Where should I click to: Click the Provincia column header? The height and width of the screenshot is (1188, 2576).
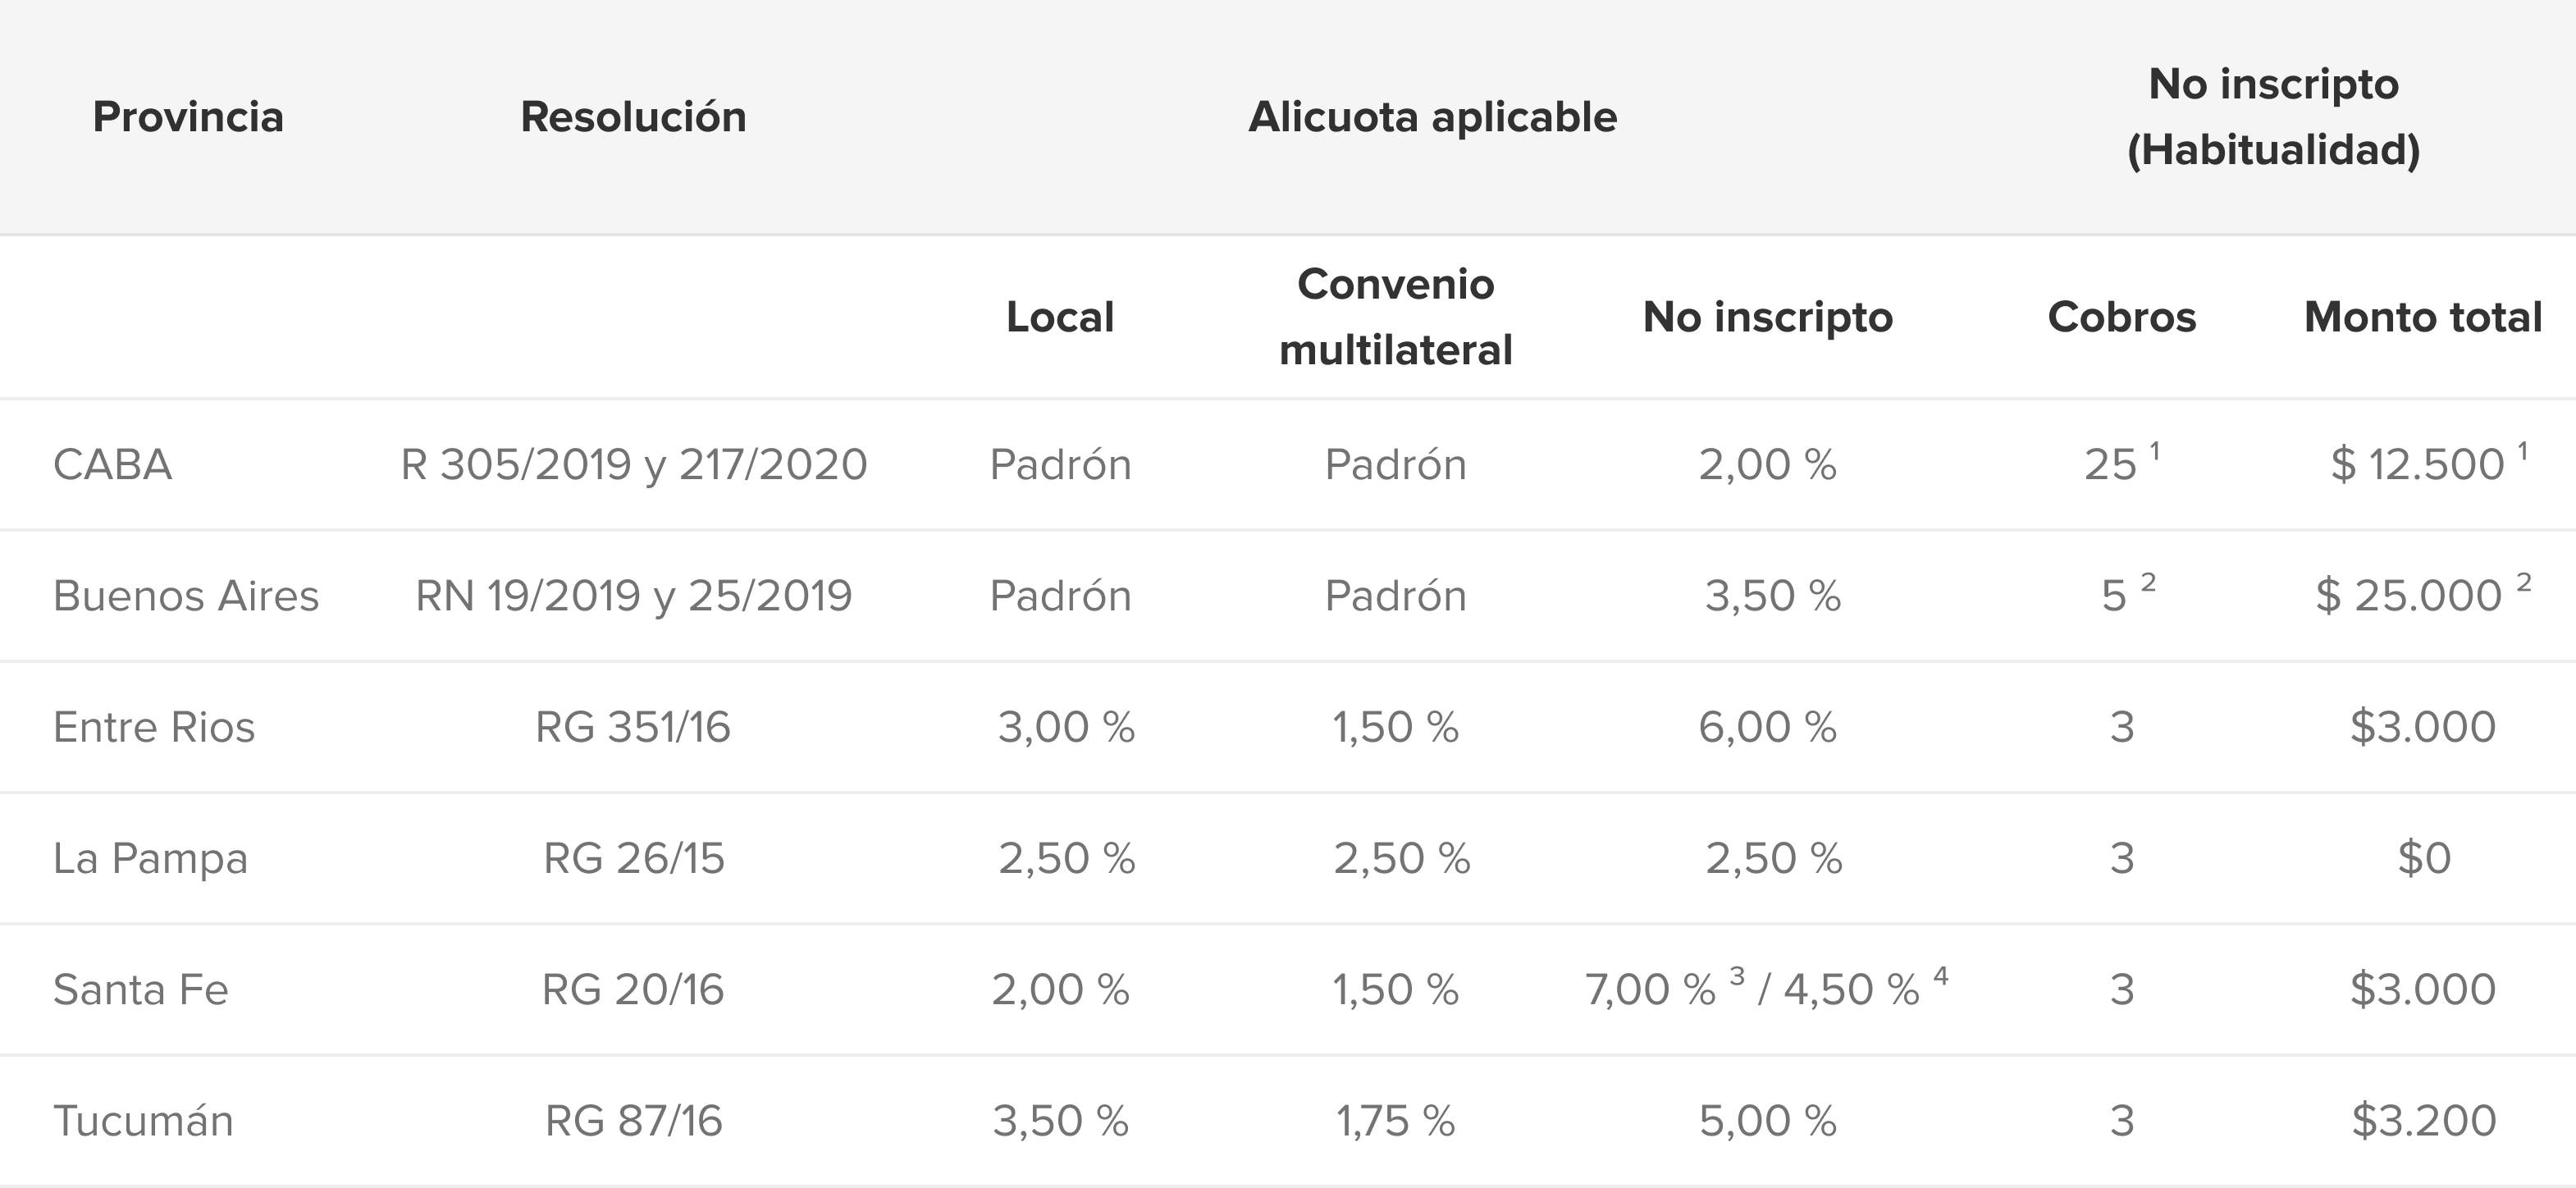pyautogui.click(x=188, y=117)
